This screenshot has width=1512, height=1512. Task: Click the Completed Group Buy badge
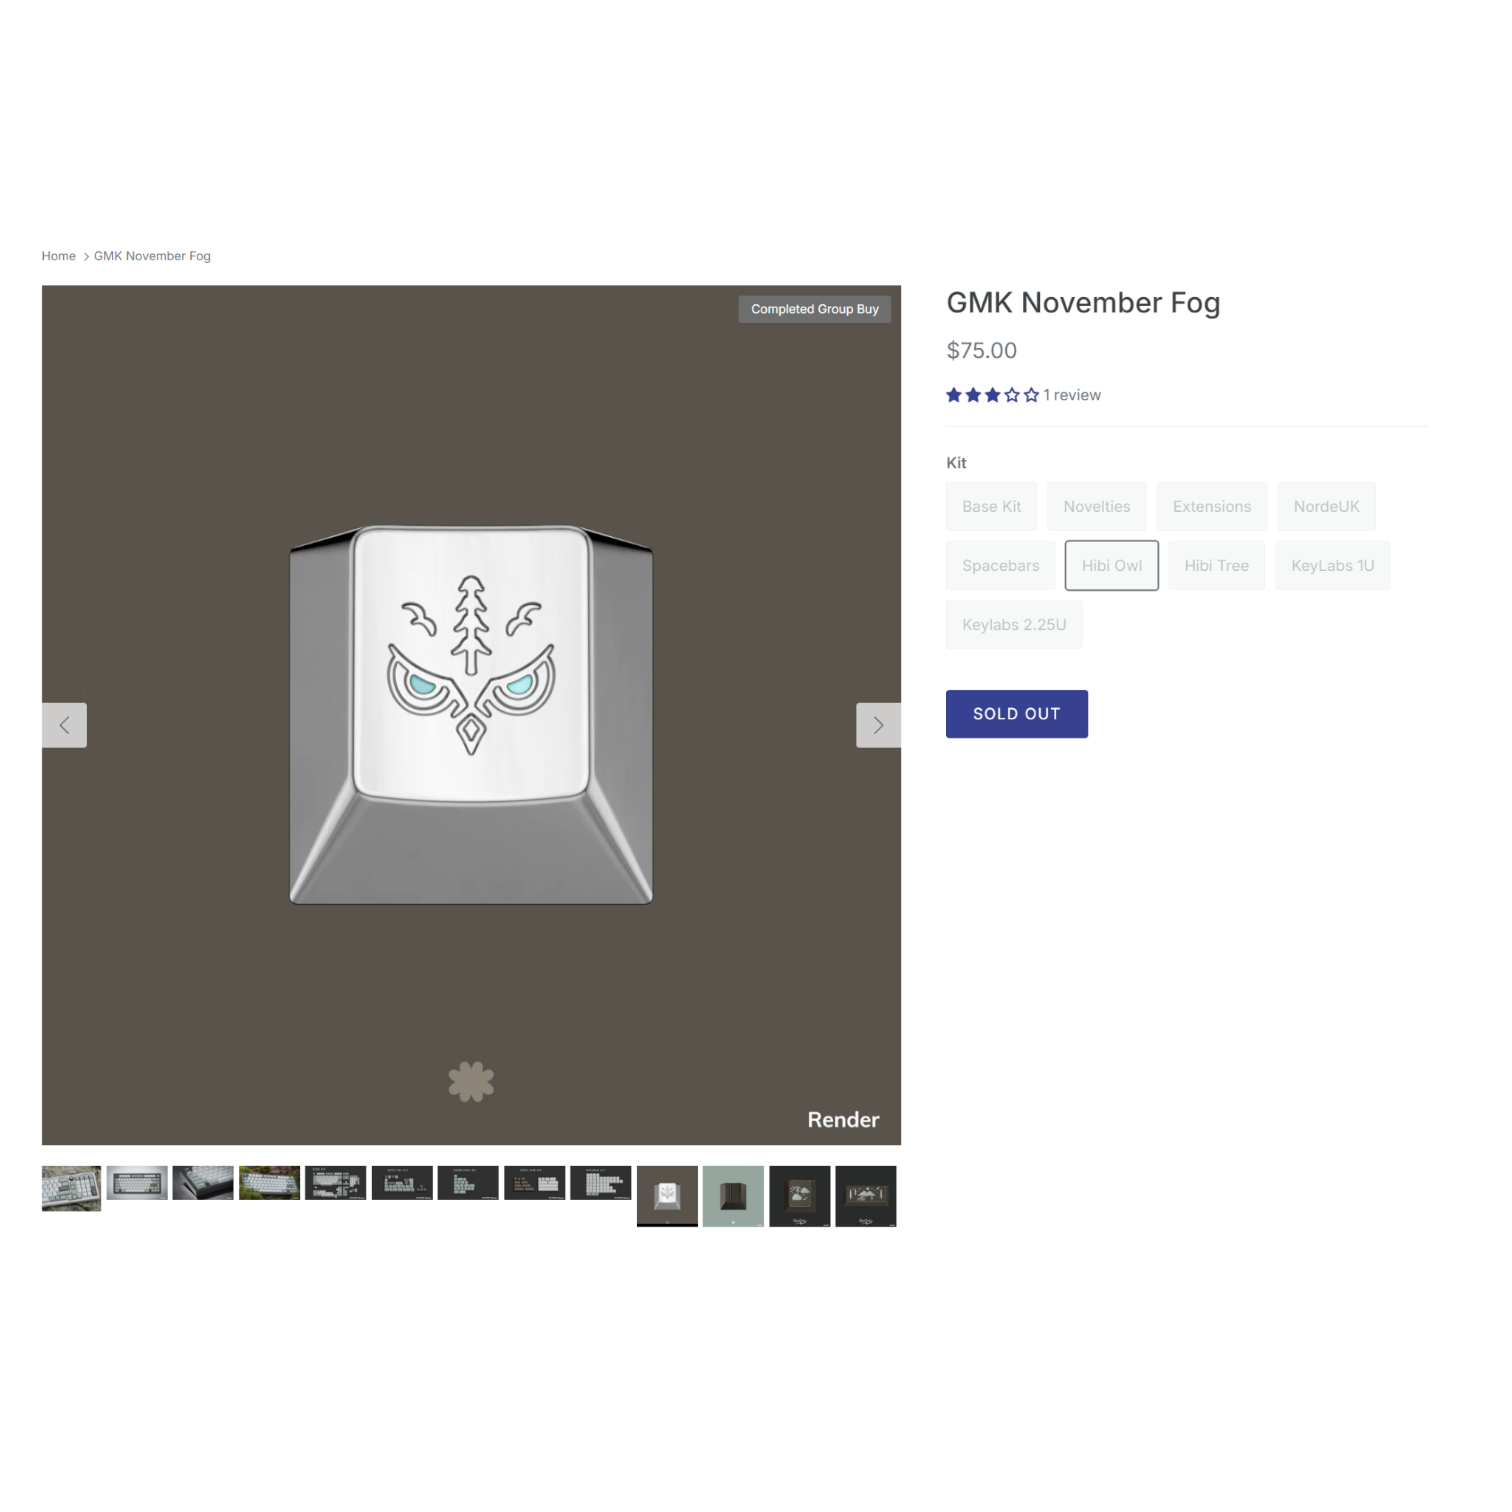pyautogui.click(x=814, y=309)
